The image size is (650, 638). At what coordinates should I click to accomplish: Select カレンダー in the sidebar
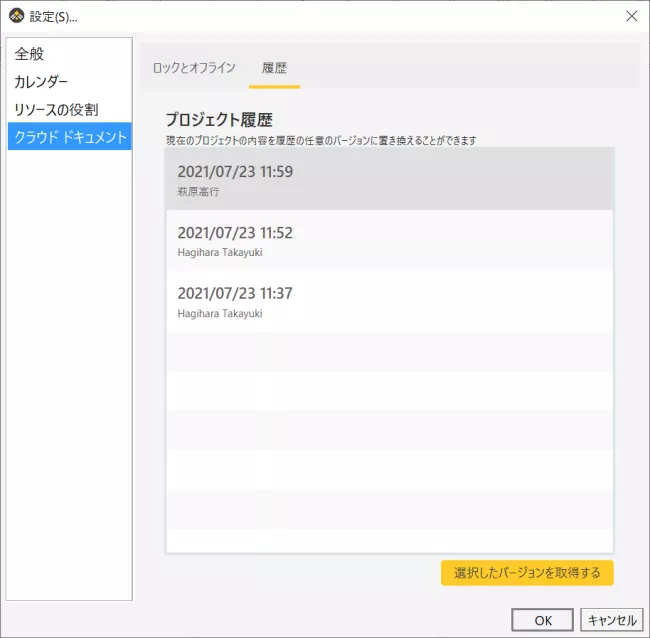70,82
